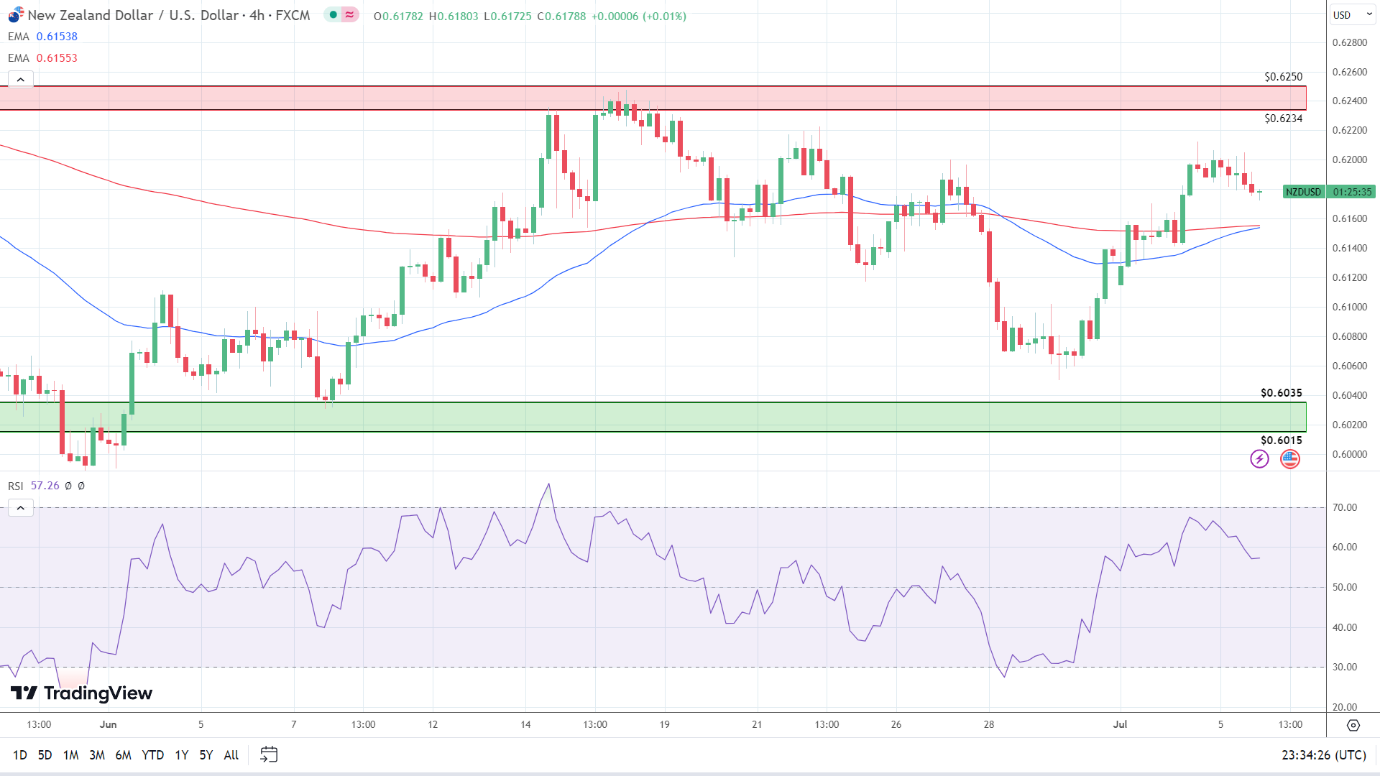This screenshot has width=1380, height=776.
Task: Click the 0.62800 price axis label
Action: 1351,43
